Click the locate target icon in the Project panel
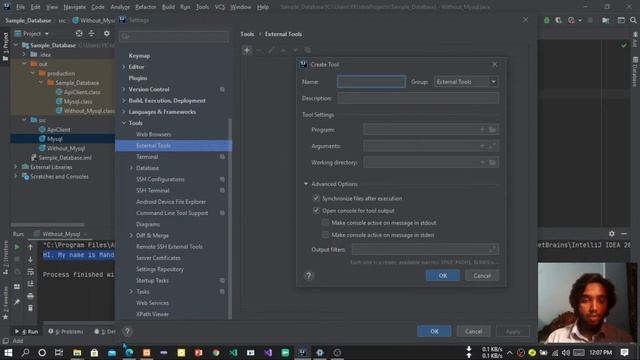Viewport: 640px width, 360px height. click(x=79, y=33)
